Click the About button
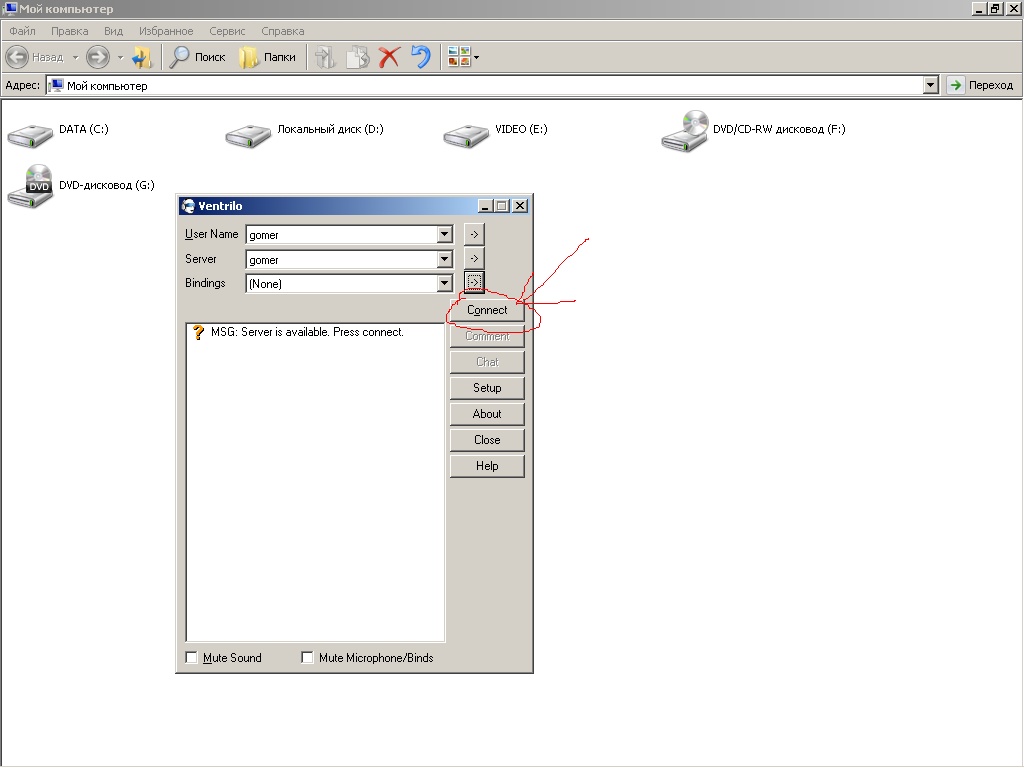 coord(487,414)
